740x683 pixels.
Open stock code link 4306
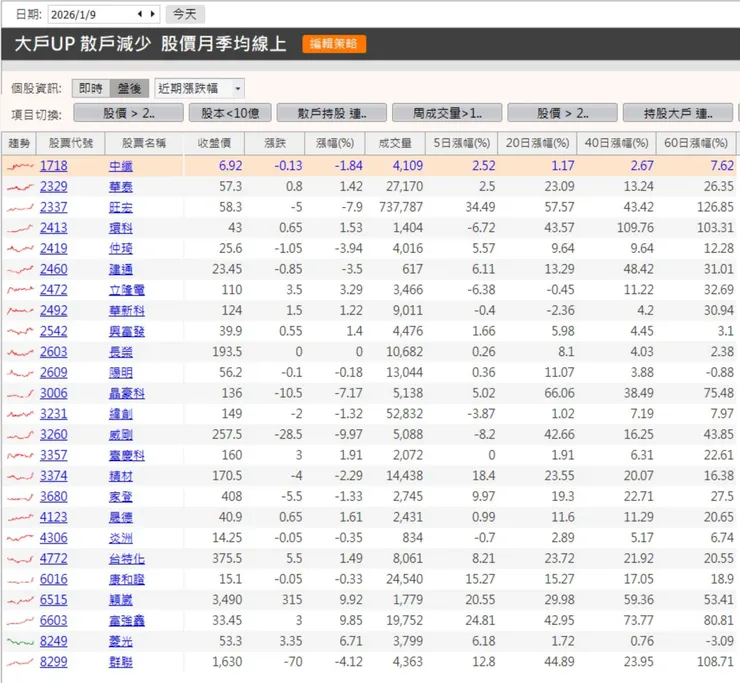pyautogui.click(x=53, y=538)
